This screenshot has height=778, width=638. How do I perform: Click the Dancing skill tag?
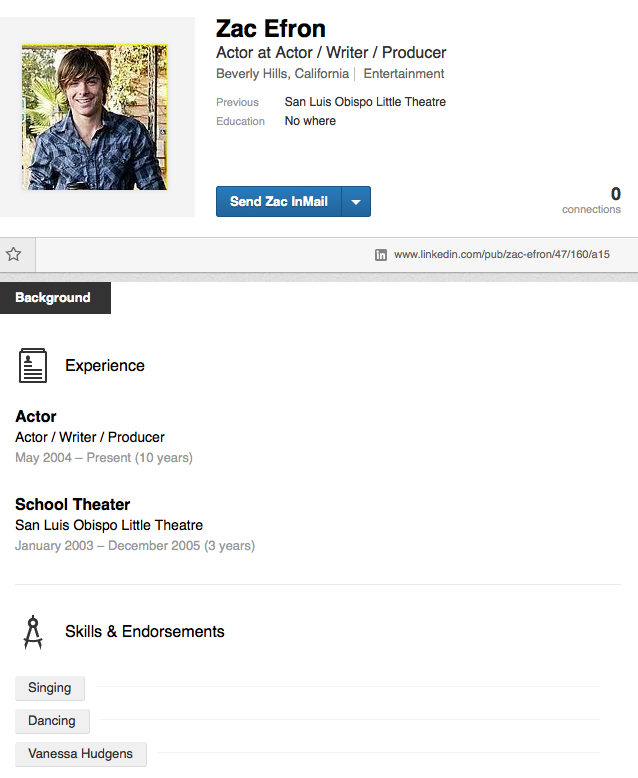click(52, 721)
